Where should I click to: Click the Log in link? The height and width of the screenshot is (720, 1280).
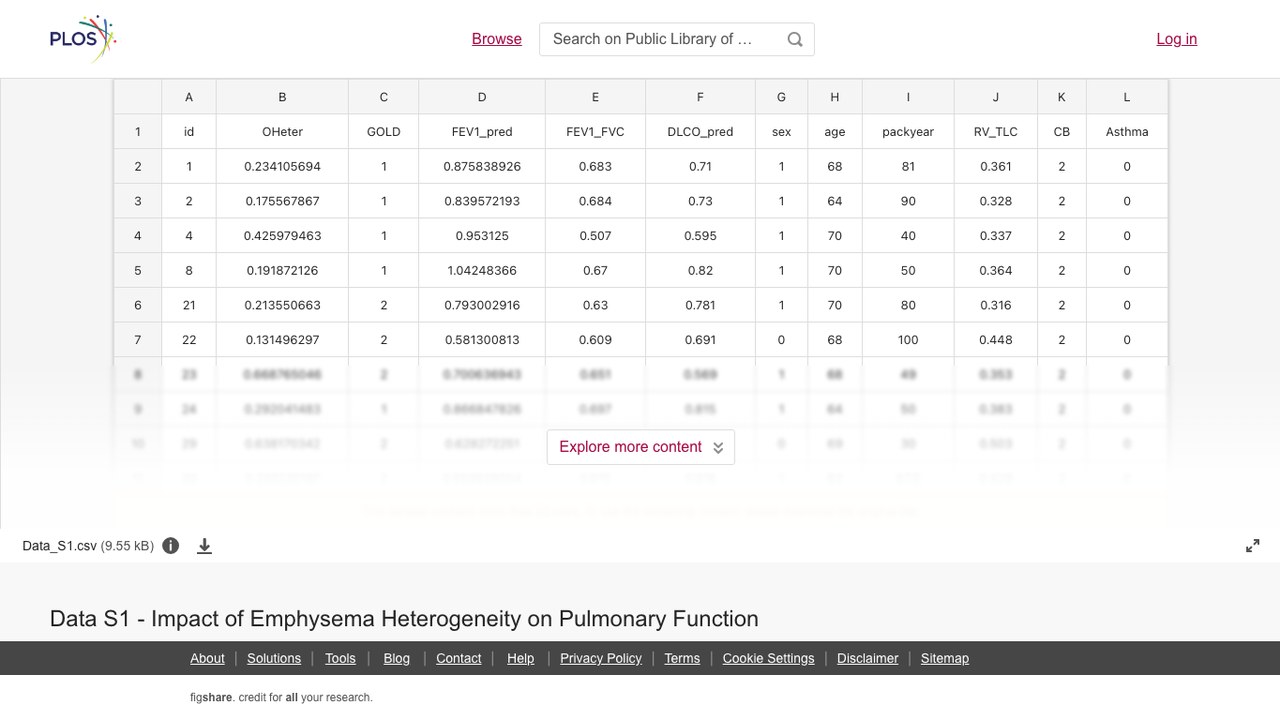coord(1177,39)
